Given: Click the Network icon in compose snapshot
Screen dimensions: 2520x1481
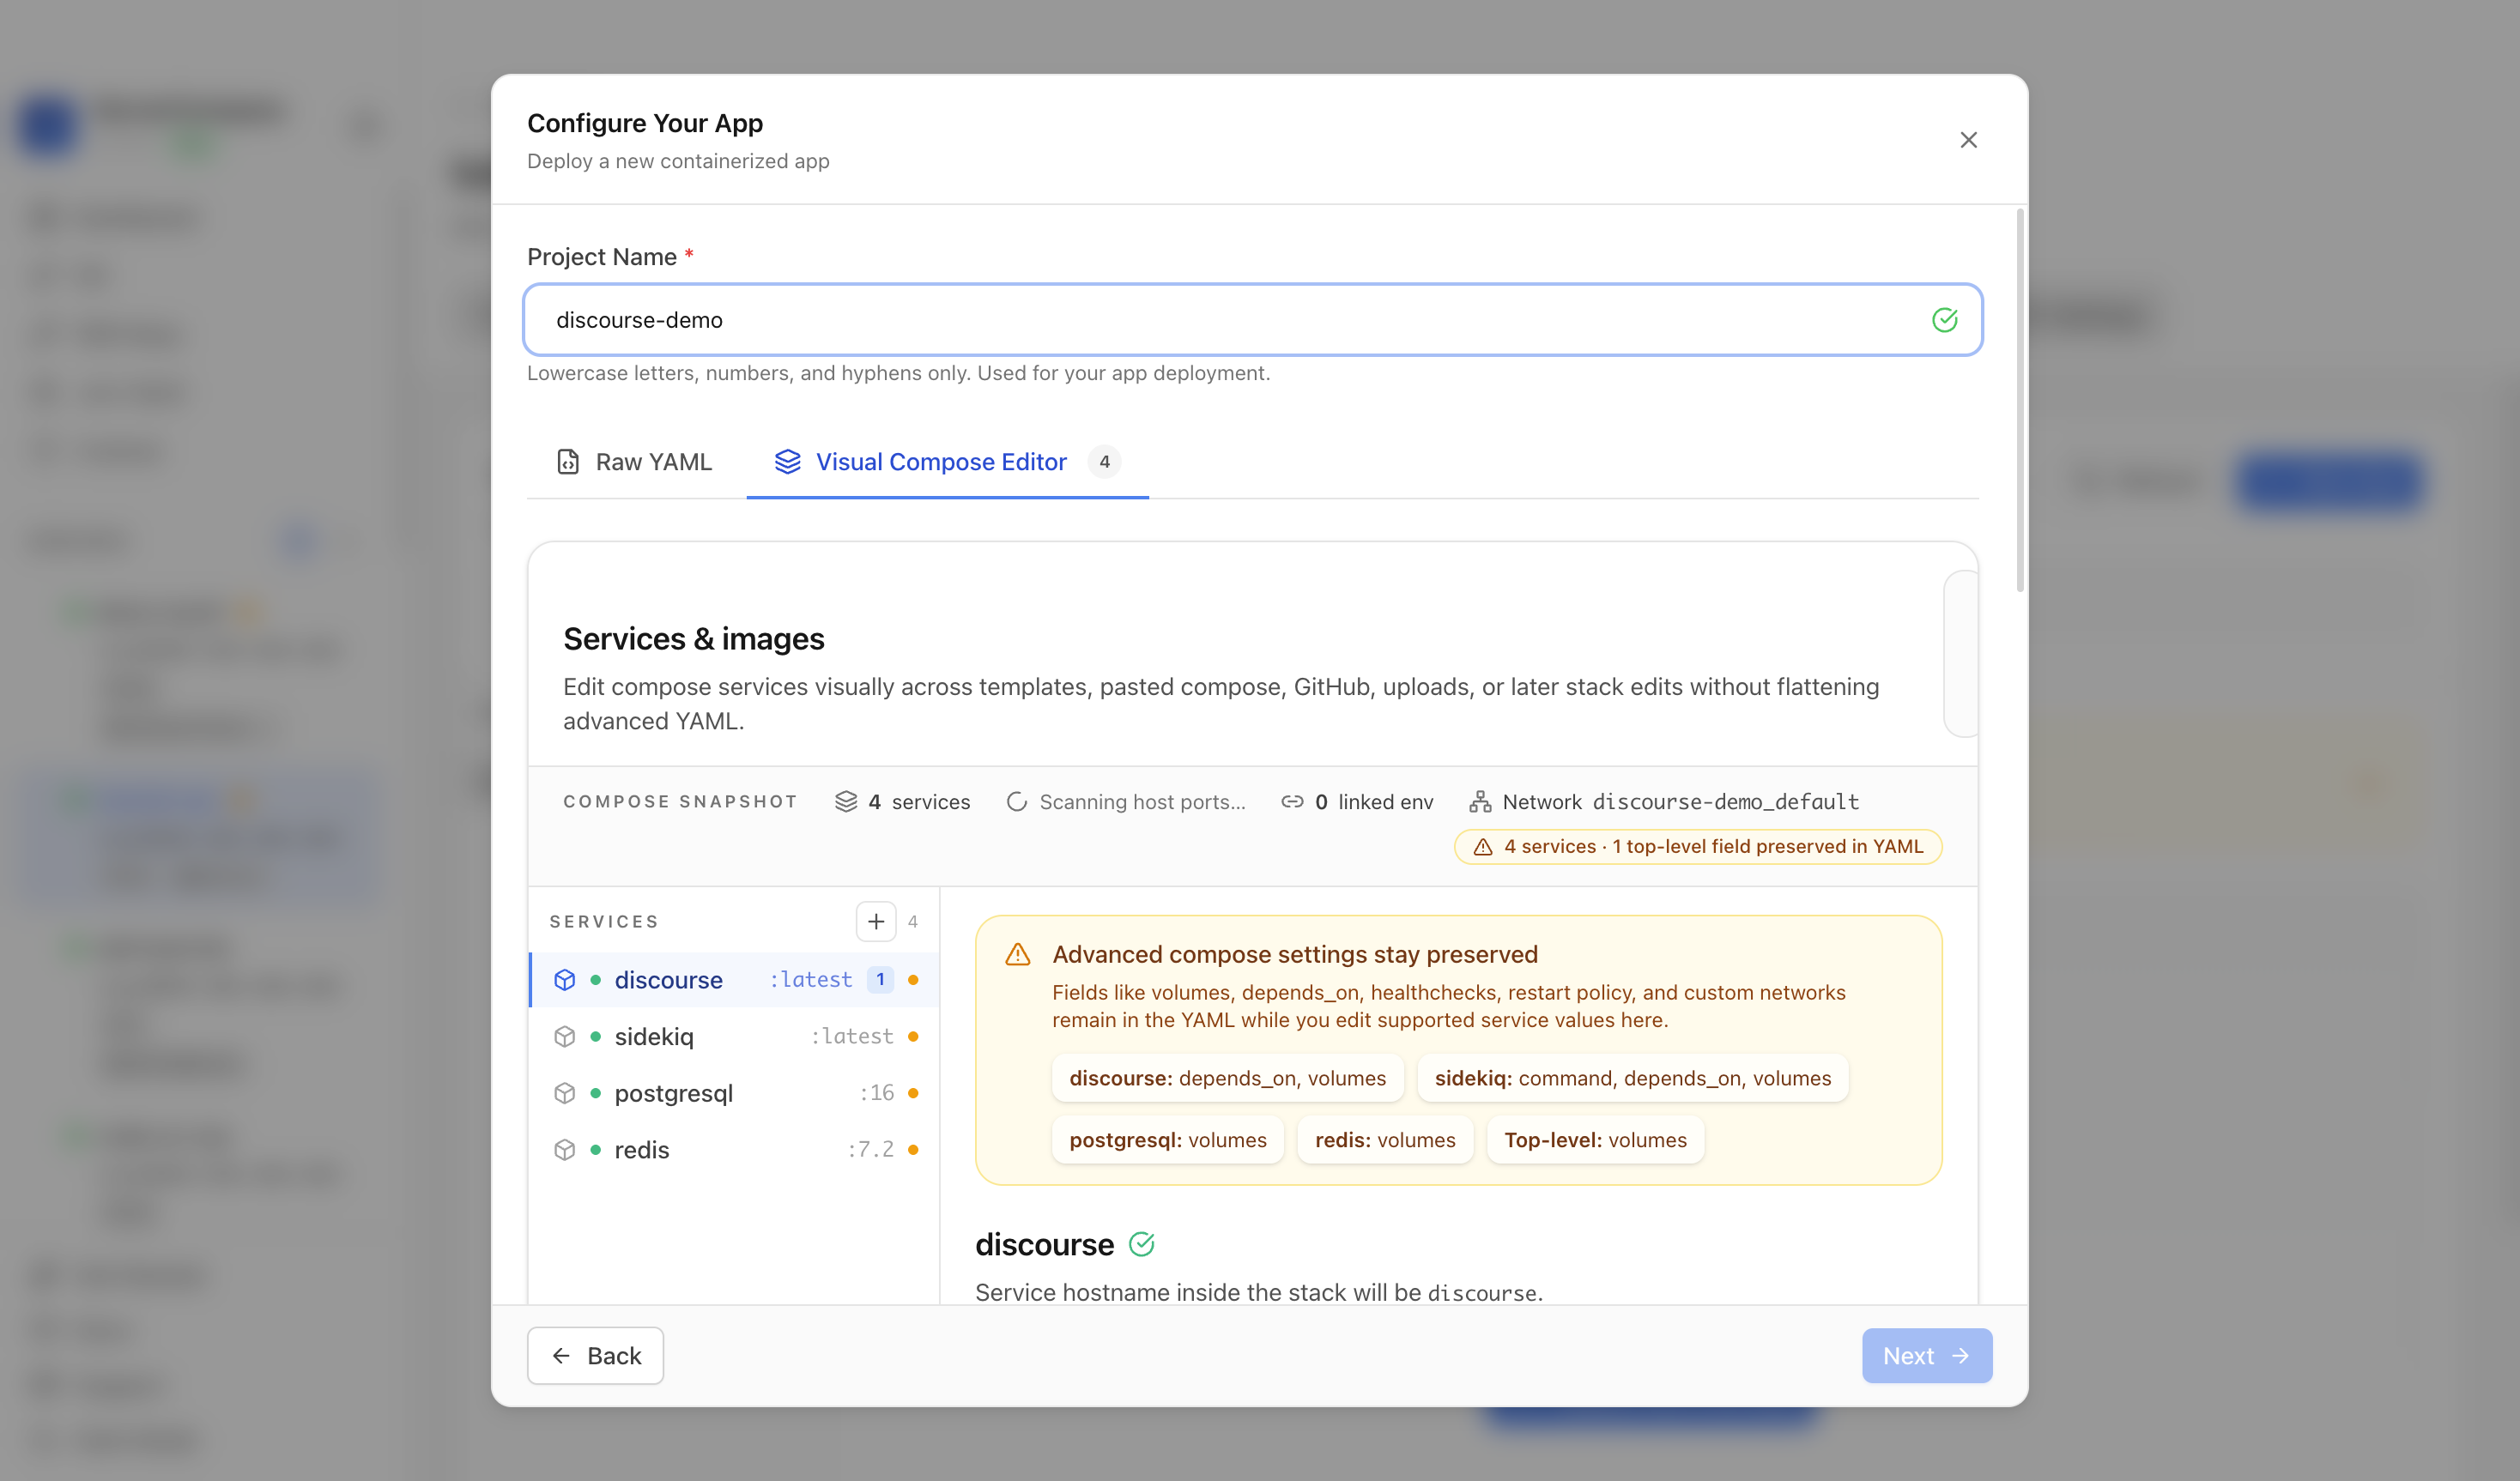Looking at the screenshot, I should [1479, 802].
